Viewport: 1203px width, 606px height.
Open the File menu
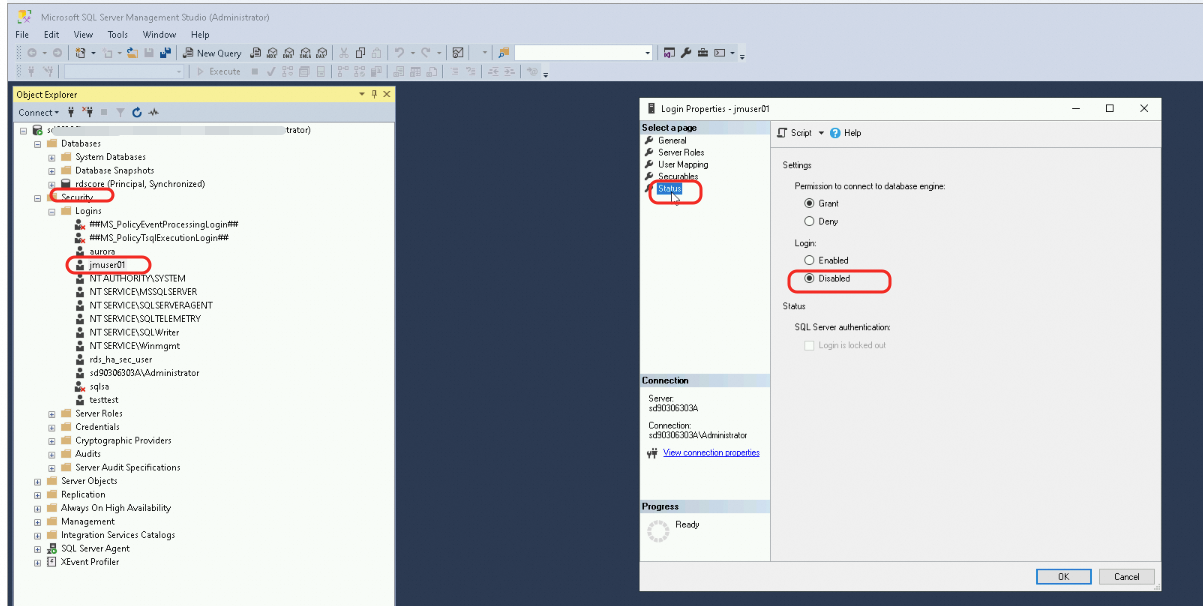(23, 34)
